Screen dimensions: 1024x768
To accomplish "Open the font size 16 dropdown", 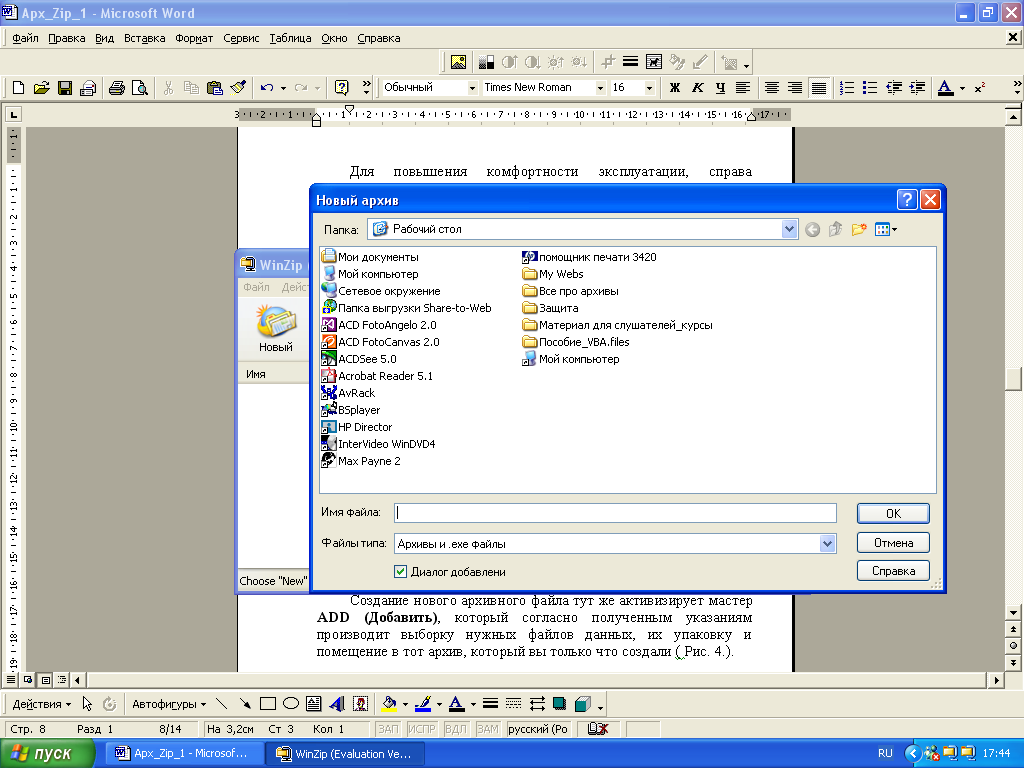I will coord(649,88).
